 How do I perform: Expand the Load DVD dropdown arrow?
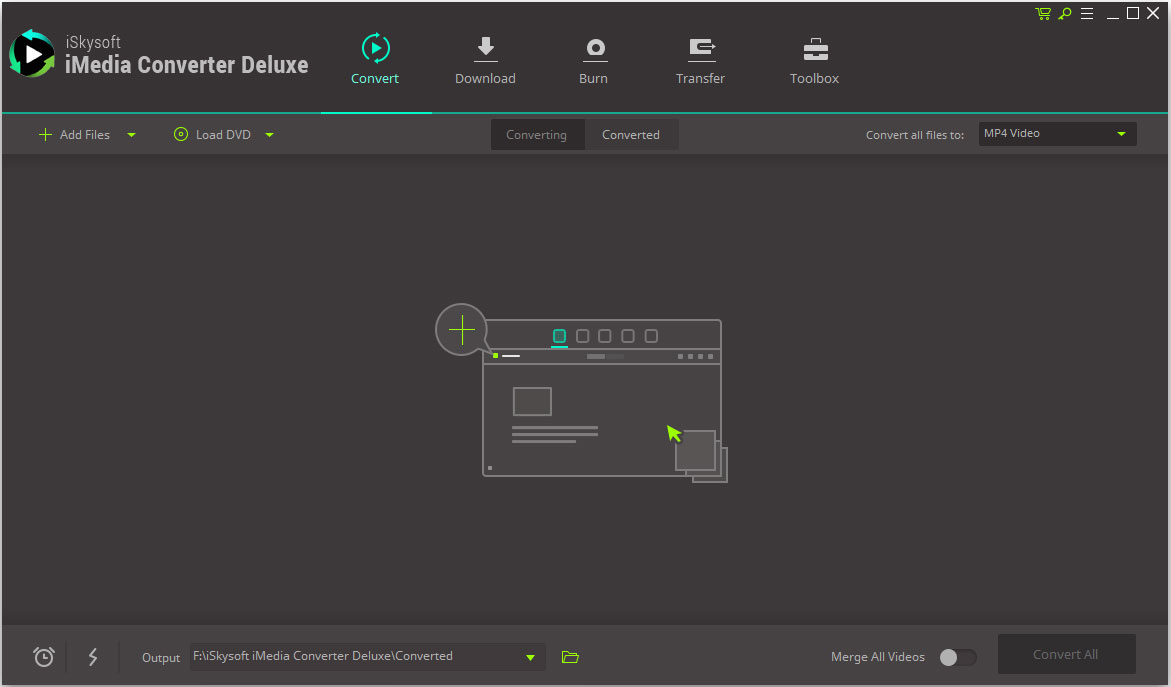pyautogui.click(x=269, y=135)
